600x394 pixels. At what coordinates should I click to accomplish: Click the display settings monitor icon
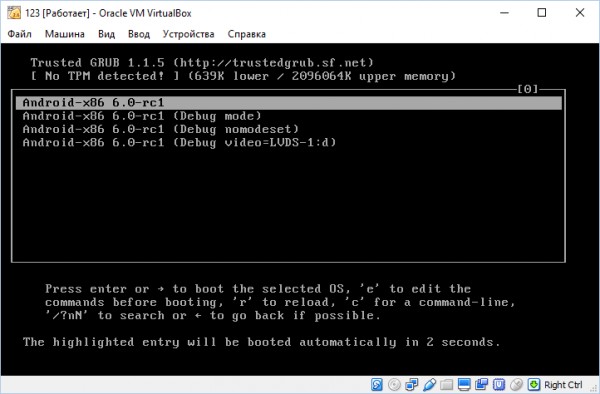[x=464, y=384]
